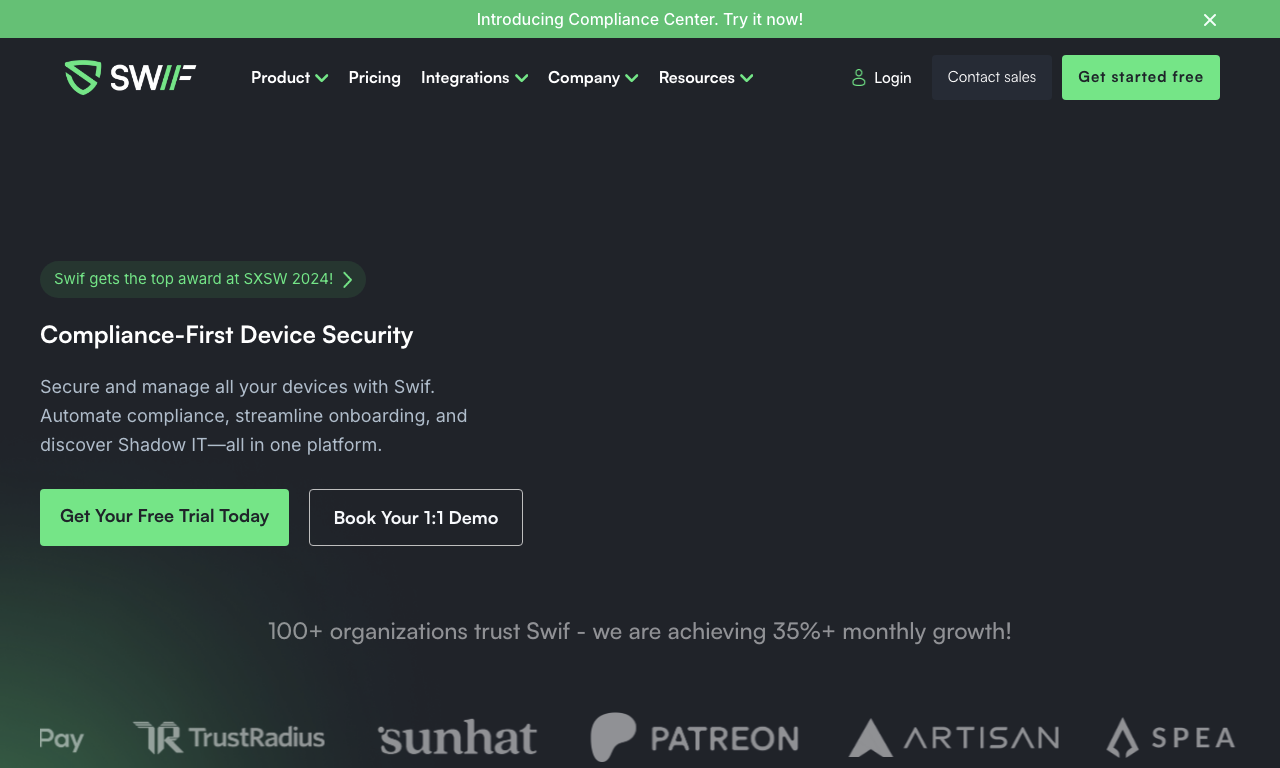1280x768 pixels.
Task: Expand the Integrations dropdown chevron
Action: coord(521,78)
